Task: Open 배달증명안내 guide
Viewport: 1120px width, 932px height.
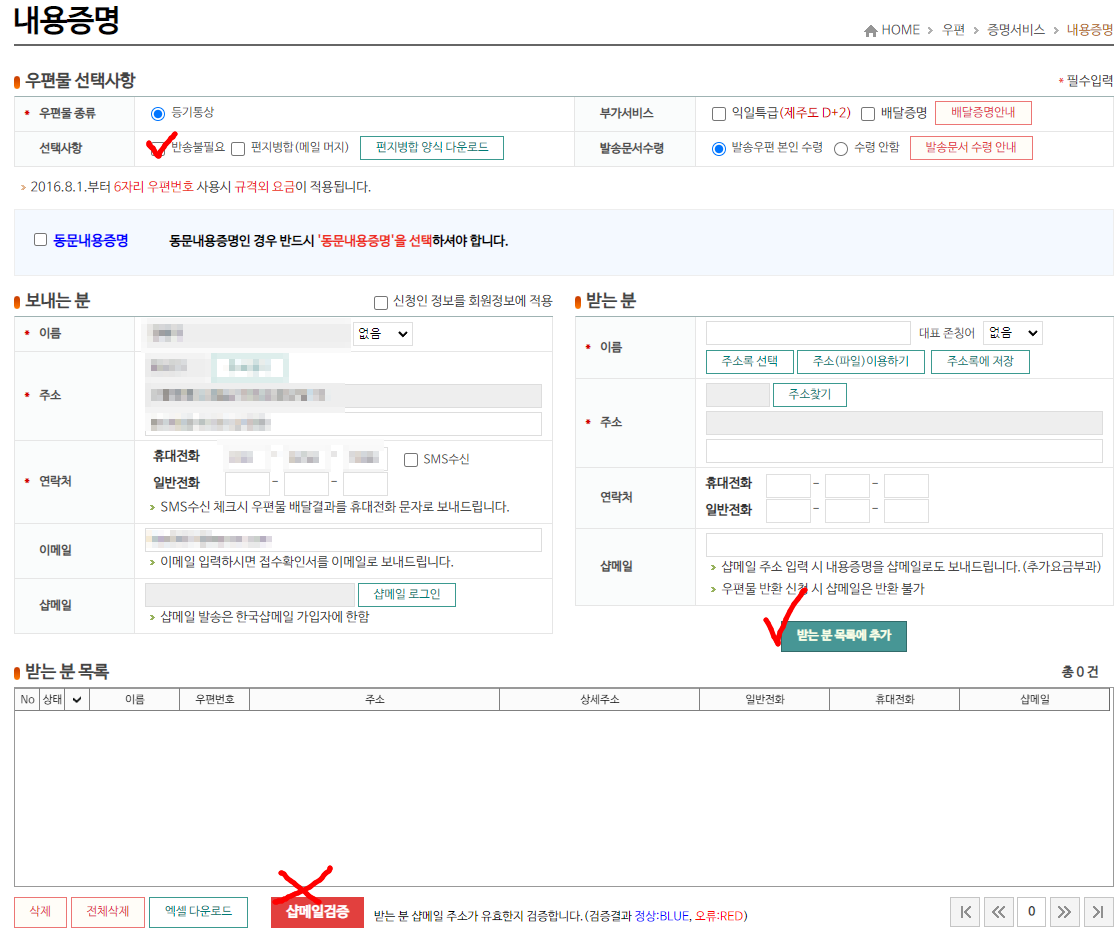Action: coord(983,113)
